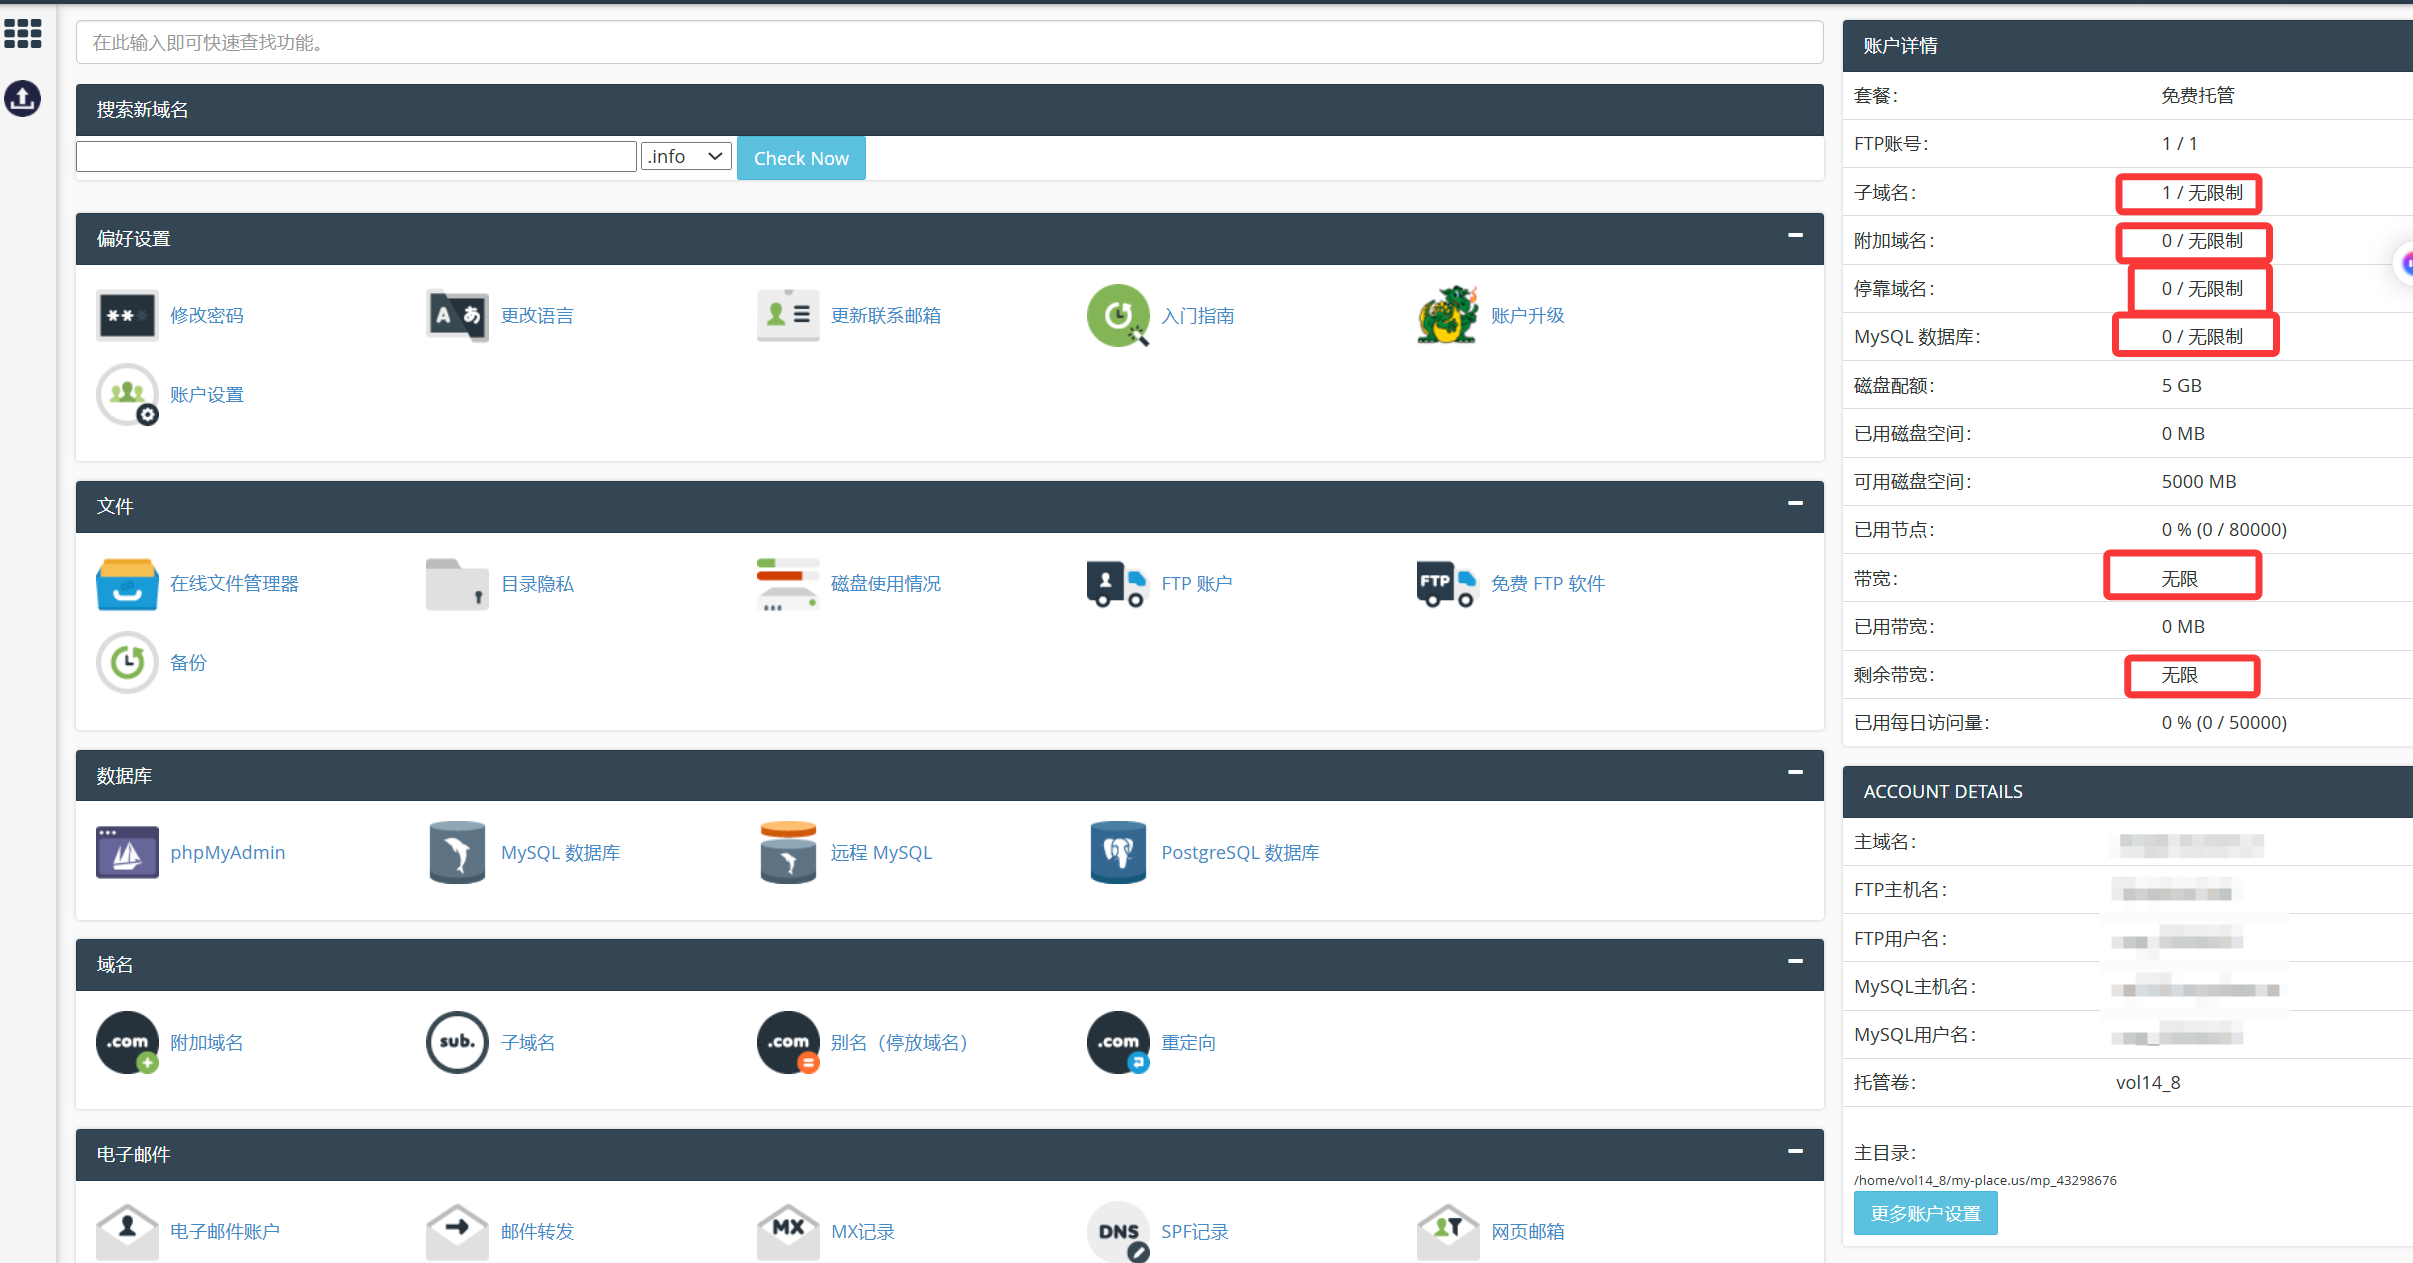Select the home directory path text

tap(1985, 1180)
